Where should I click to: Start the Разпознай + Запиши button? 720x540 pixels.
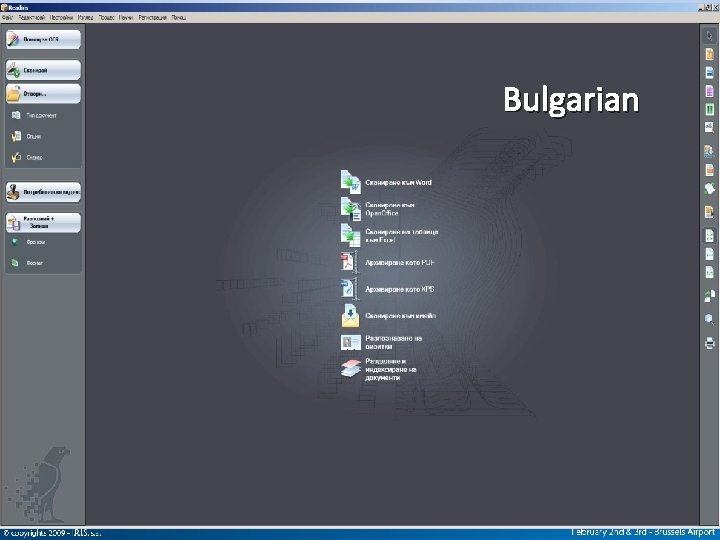(43, 223)
